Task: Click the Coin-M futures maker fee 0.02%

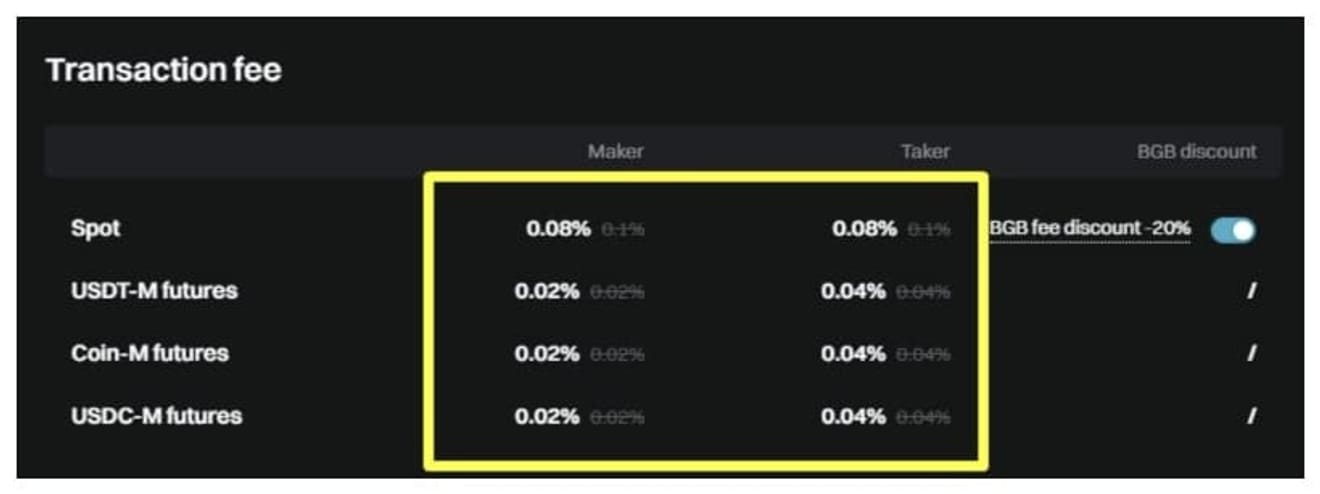Action: 546,353
